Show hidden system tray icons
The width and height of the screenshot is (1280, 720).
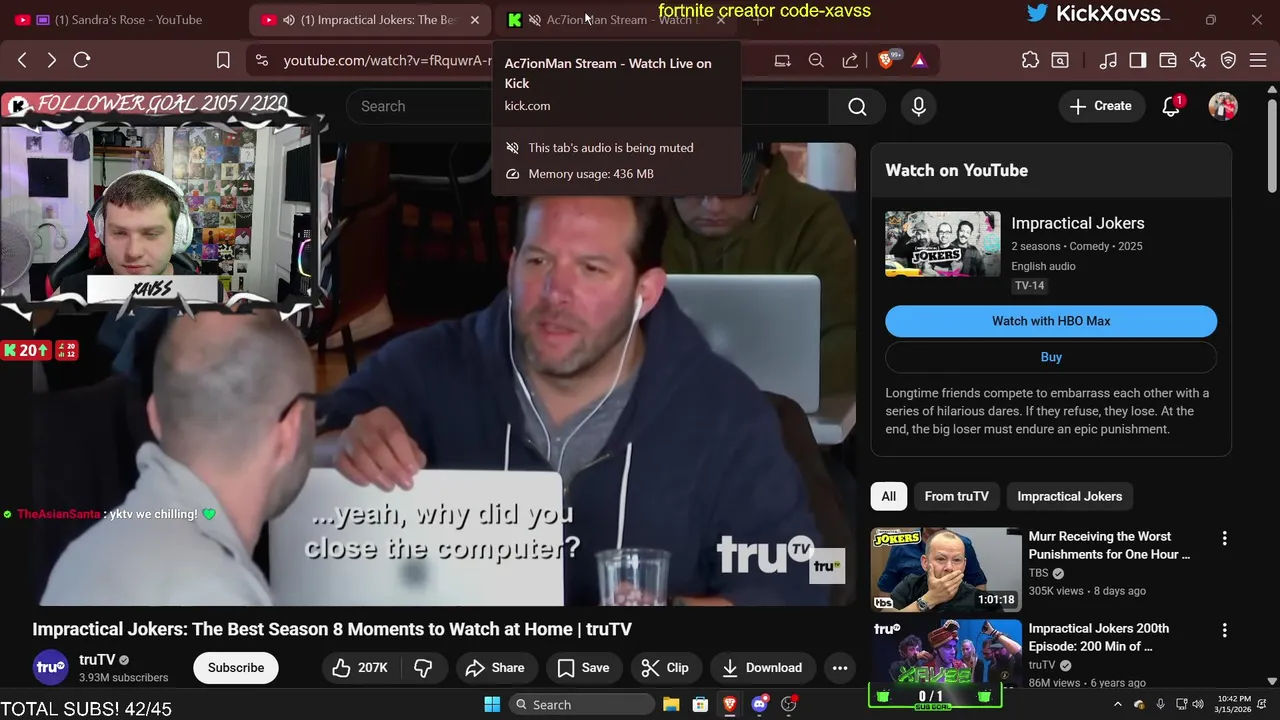pyautogui.click(x=1116, y=705)
